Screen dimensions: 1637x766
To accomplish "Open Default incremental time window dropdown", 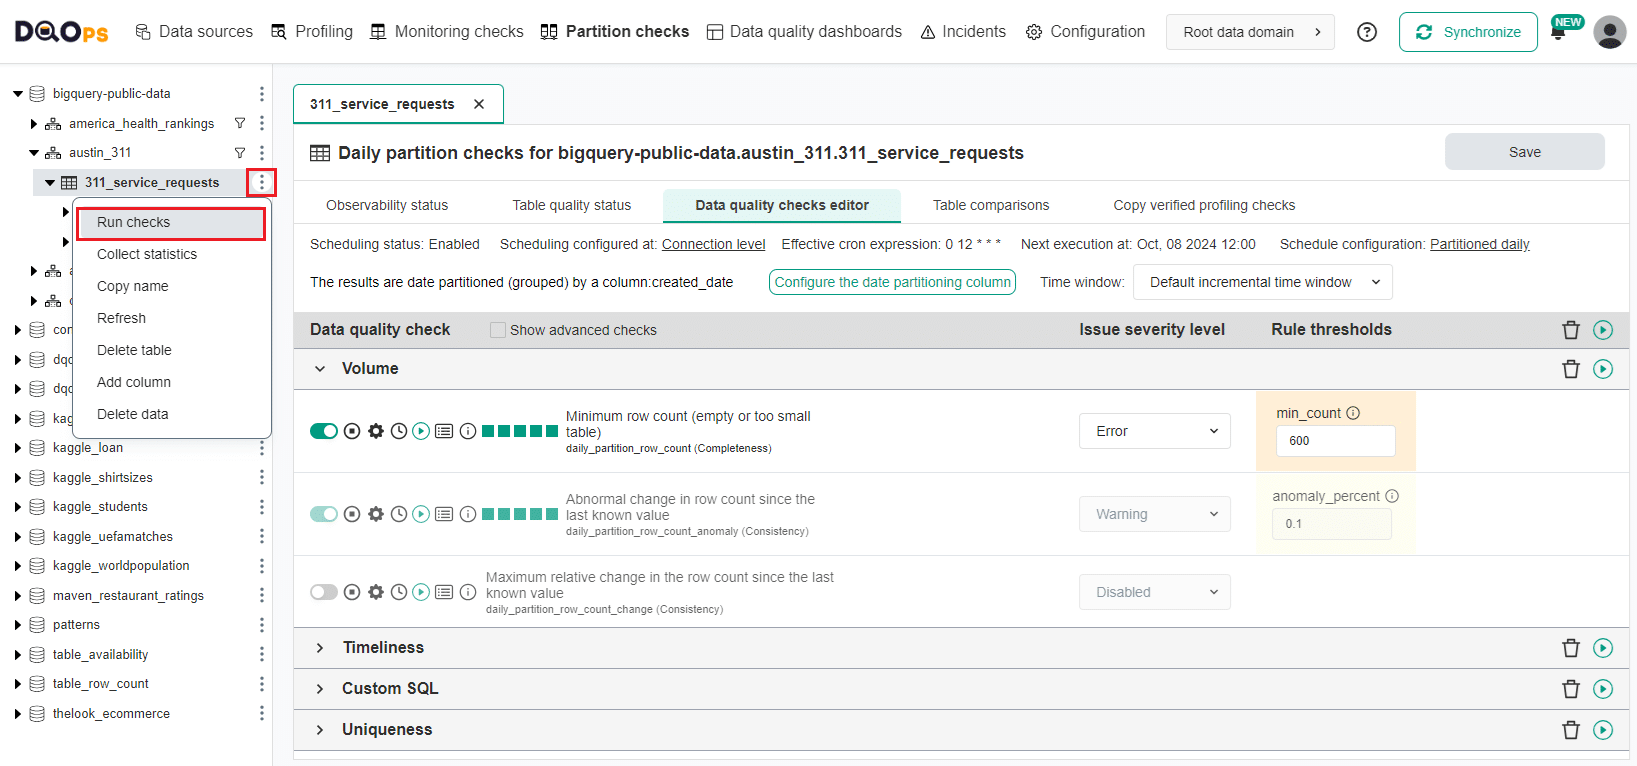I will (1263, 282).
